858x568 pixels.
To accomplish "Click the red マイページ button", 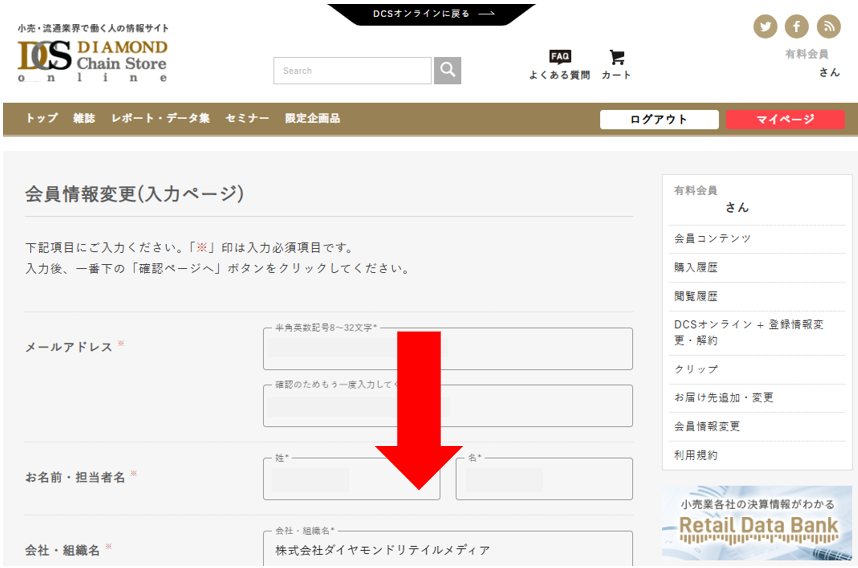I will coord(785,120).
